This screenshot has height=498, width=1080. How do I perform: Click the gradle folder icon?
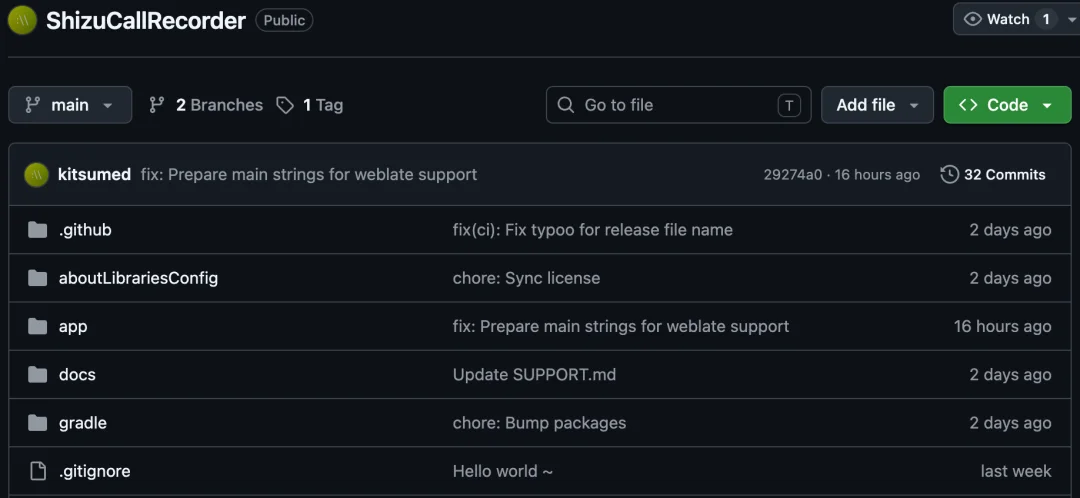tap(37, 422)
